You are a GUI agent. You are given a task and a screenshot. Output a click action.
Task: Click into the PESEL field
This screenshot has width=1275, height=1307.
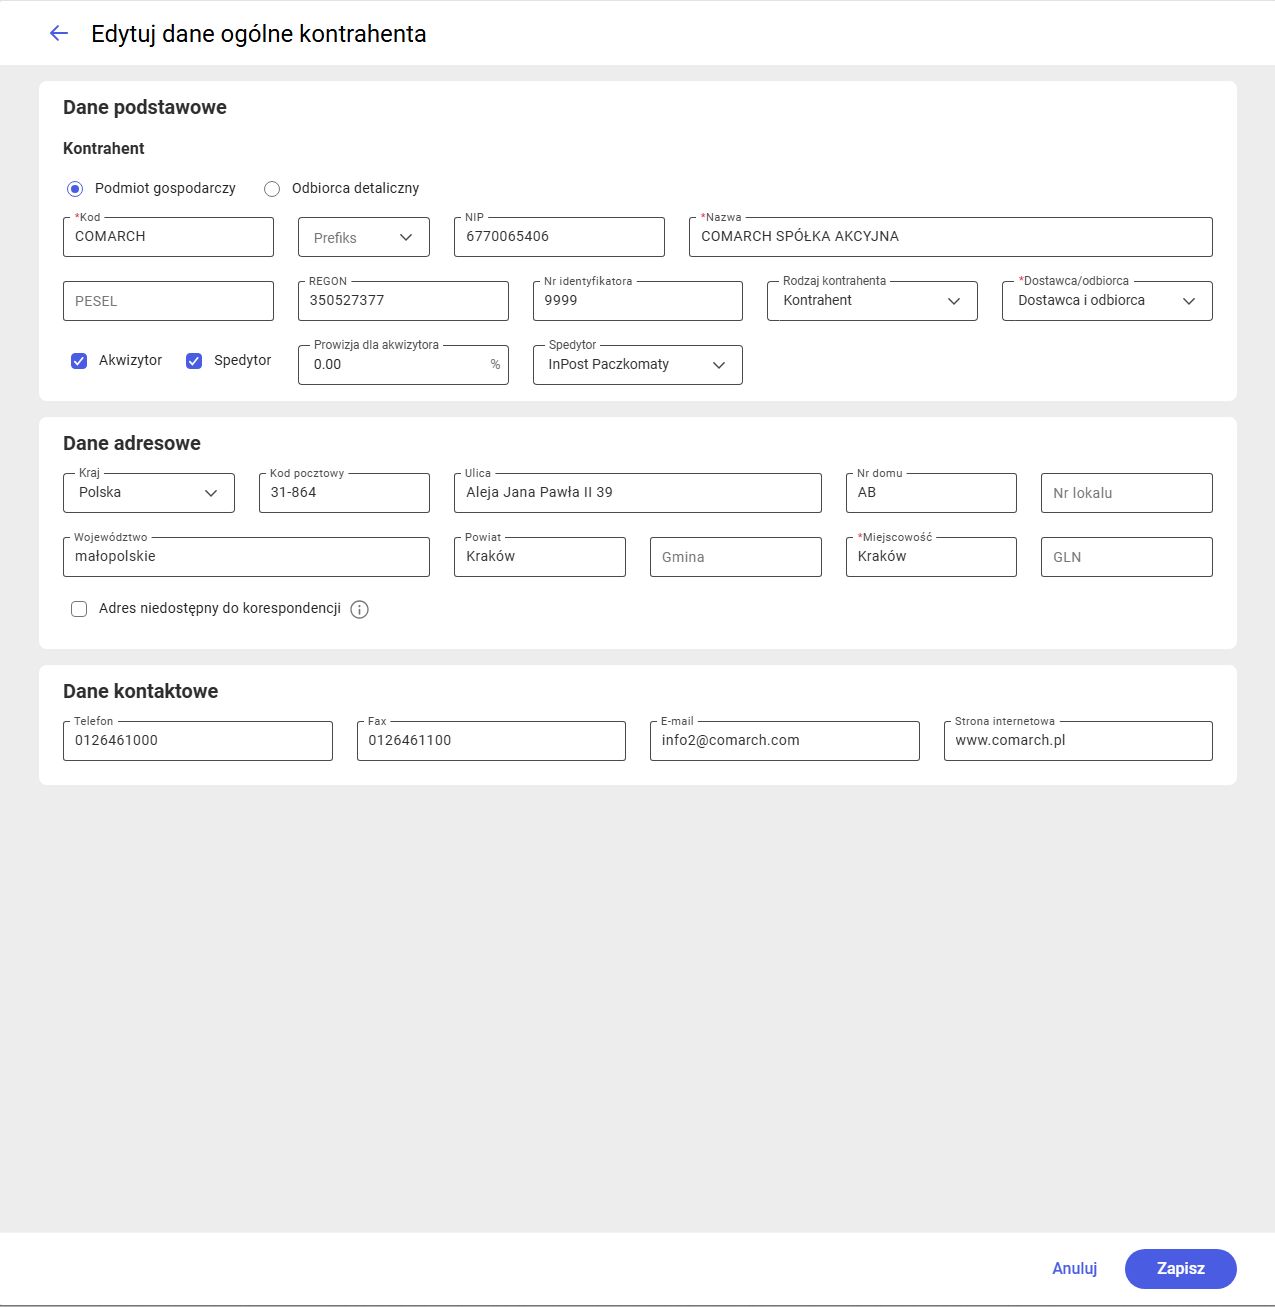click(x=168, y=301)
